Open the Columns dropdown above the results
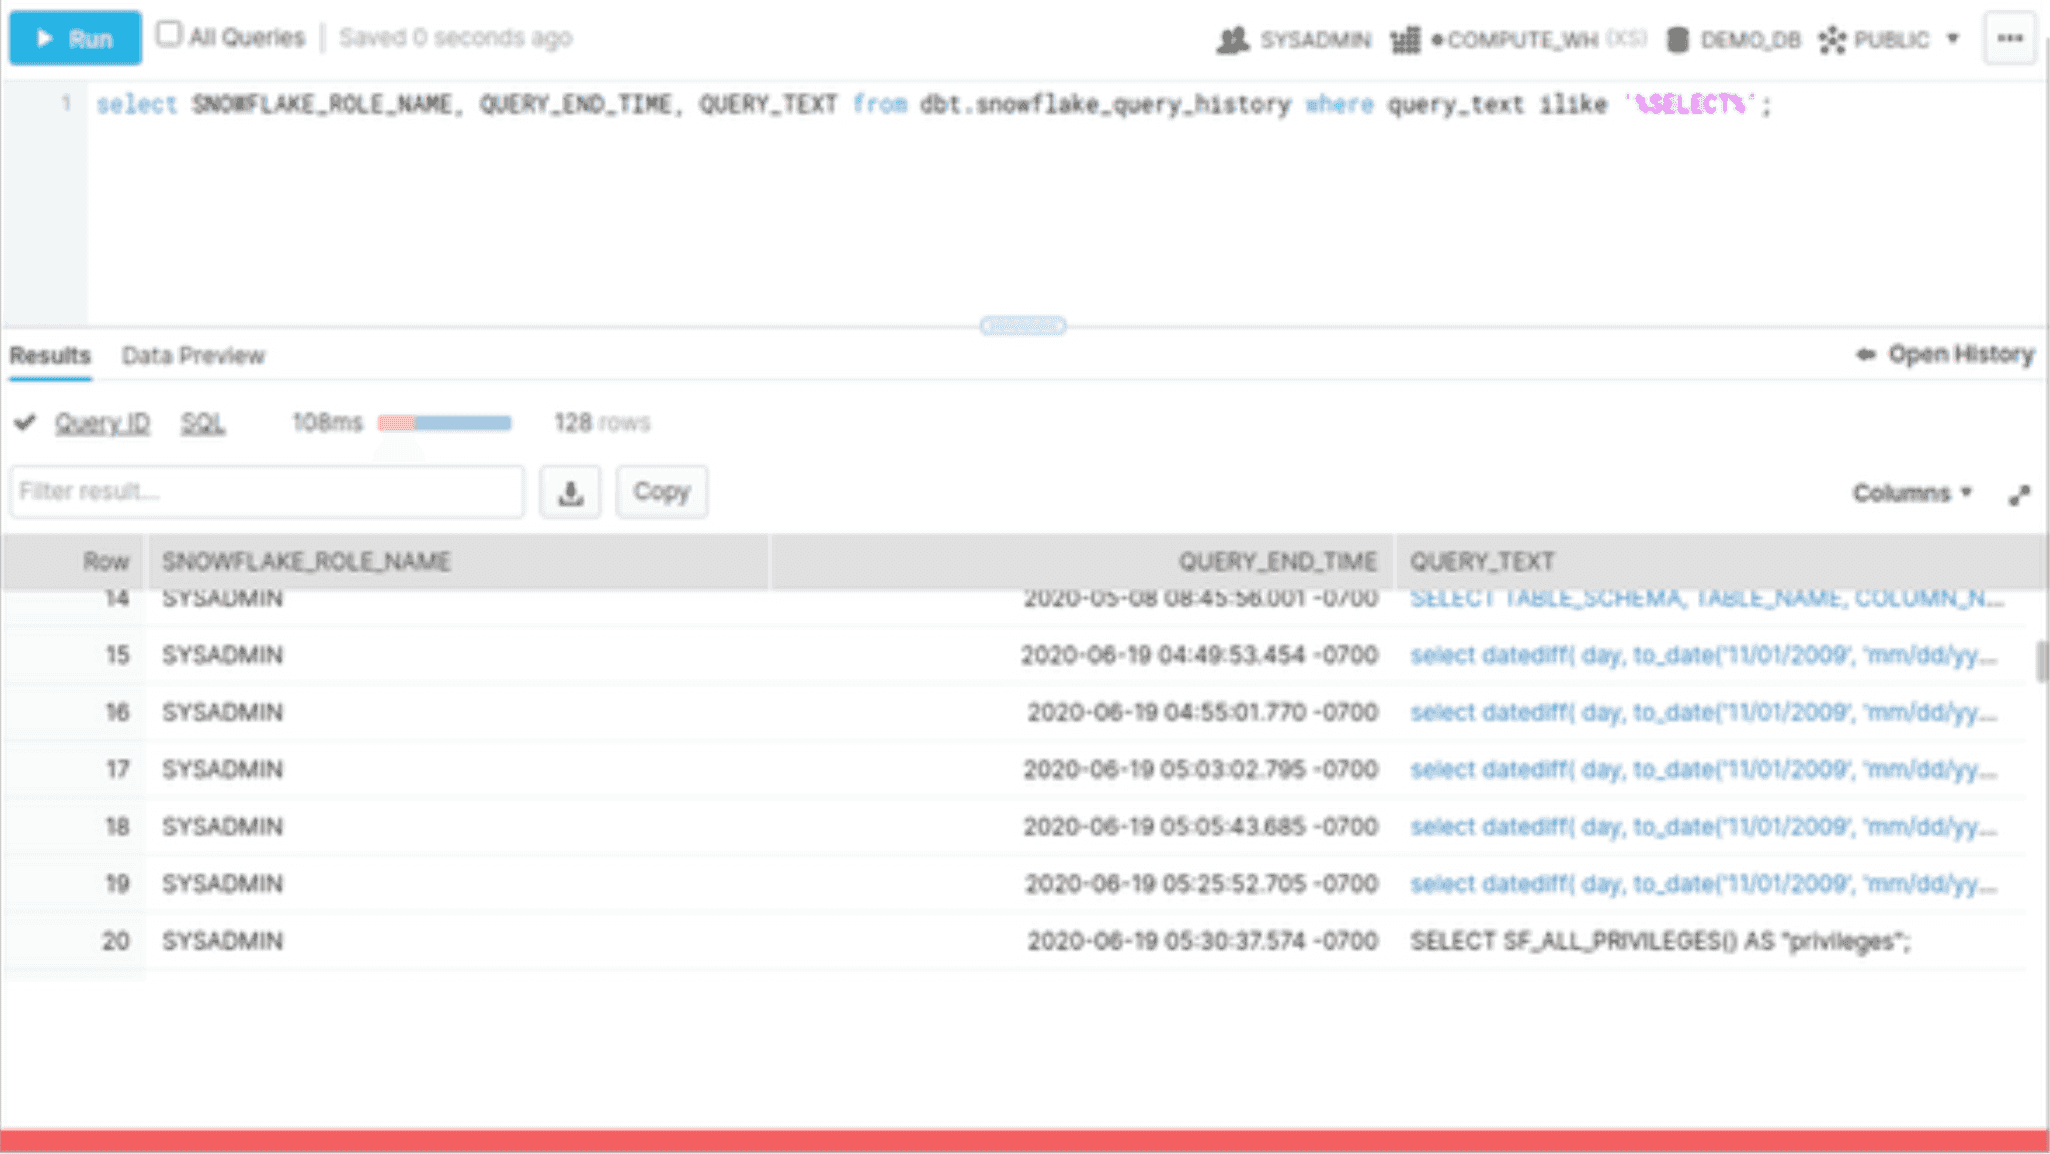 [x=1911, y=493]
